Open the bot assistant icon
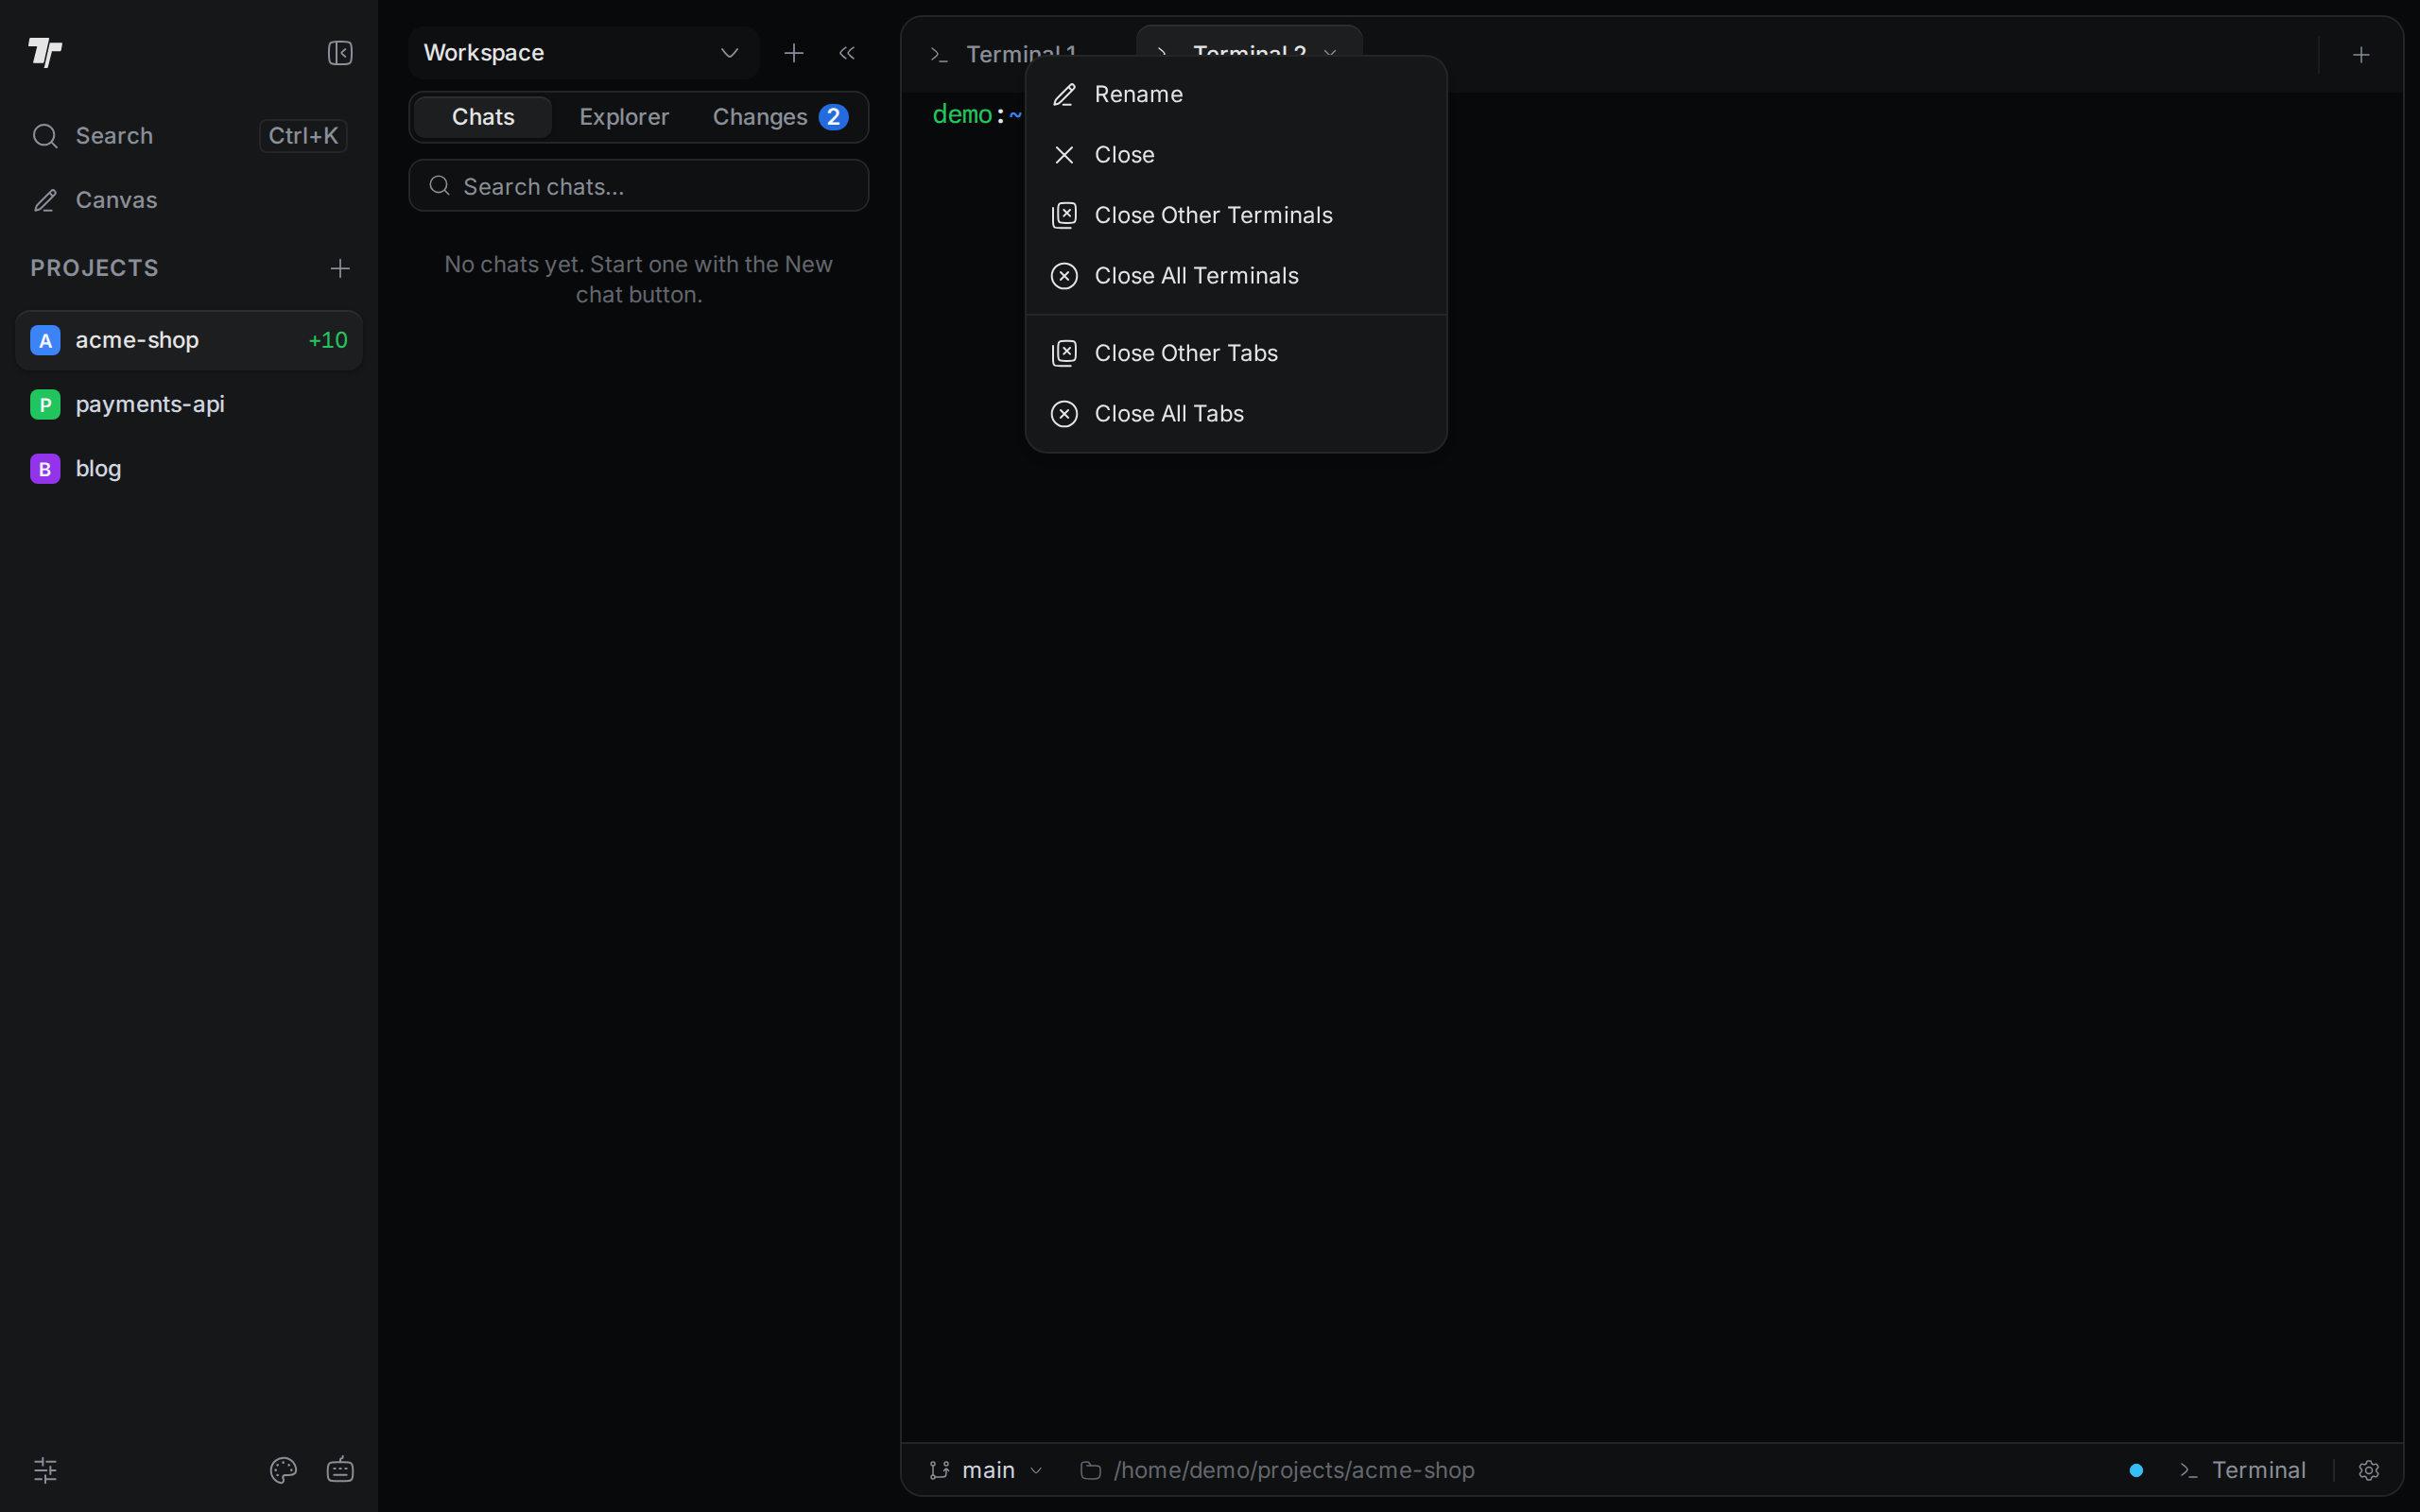This screenshot has width=2420, height=1512. pos(340,1470)
